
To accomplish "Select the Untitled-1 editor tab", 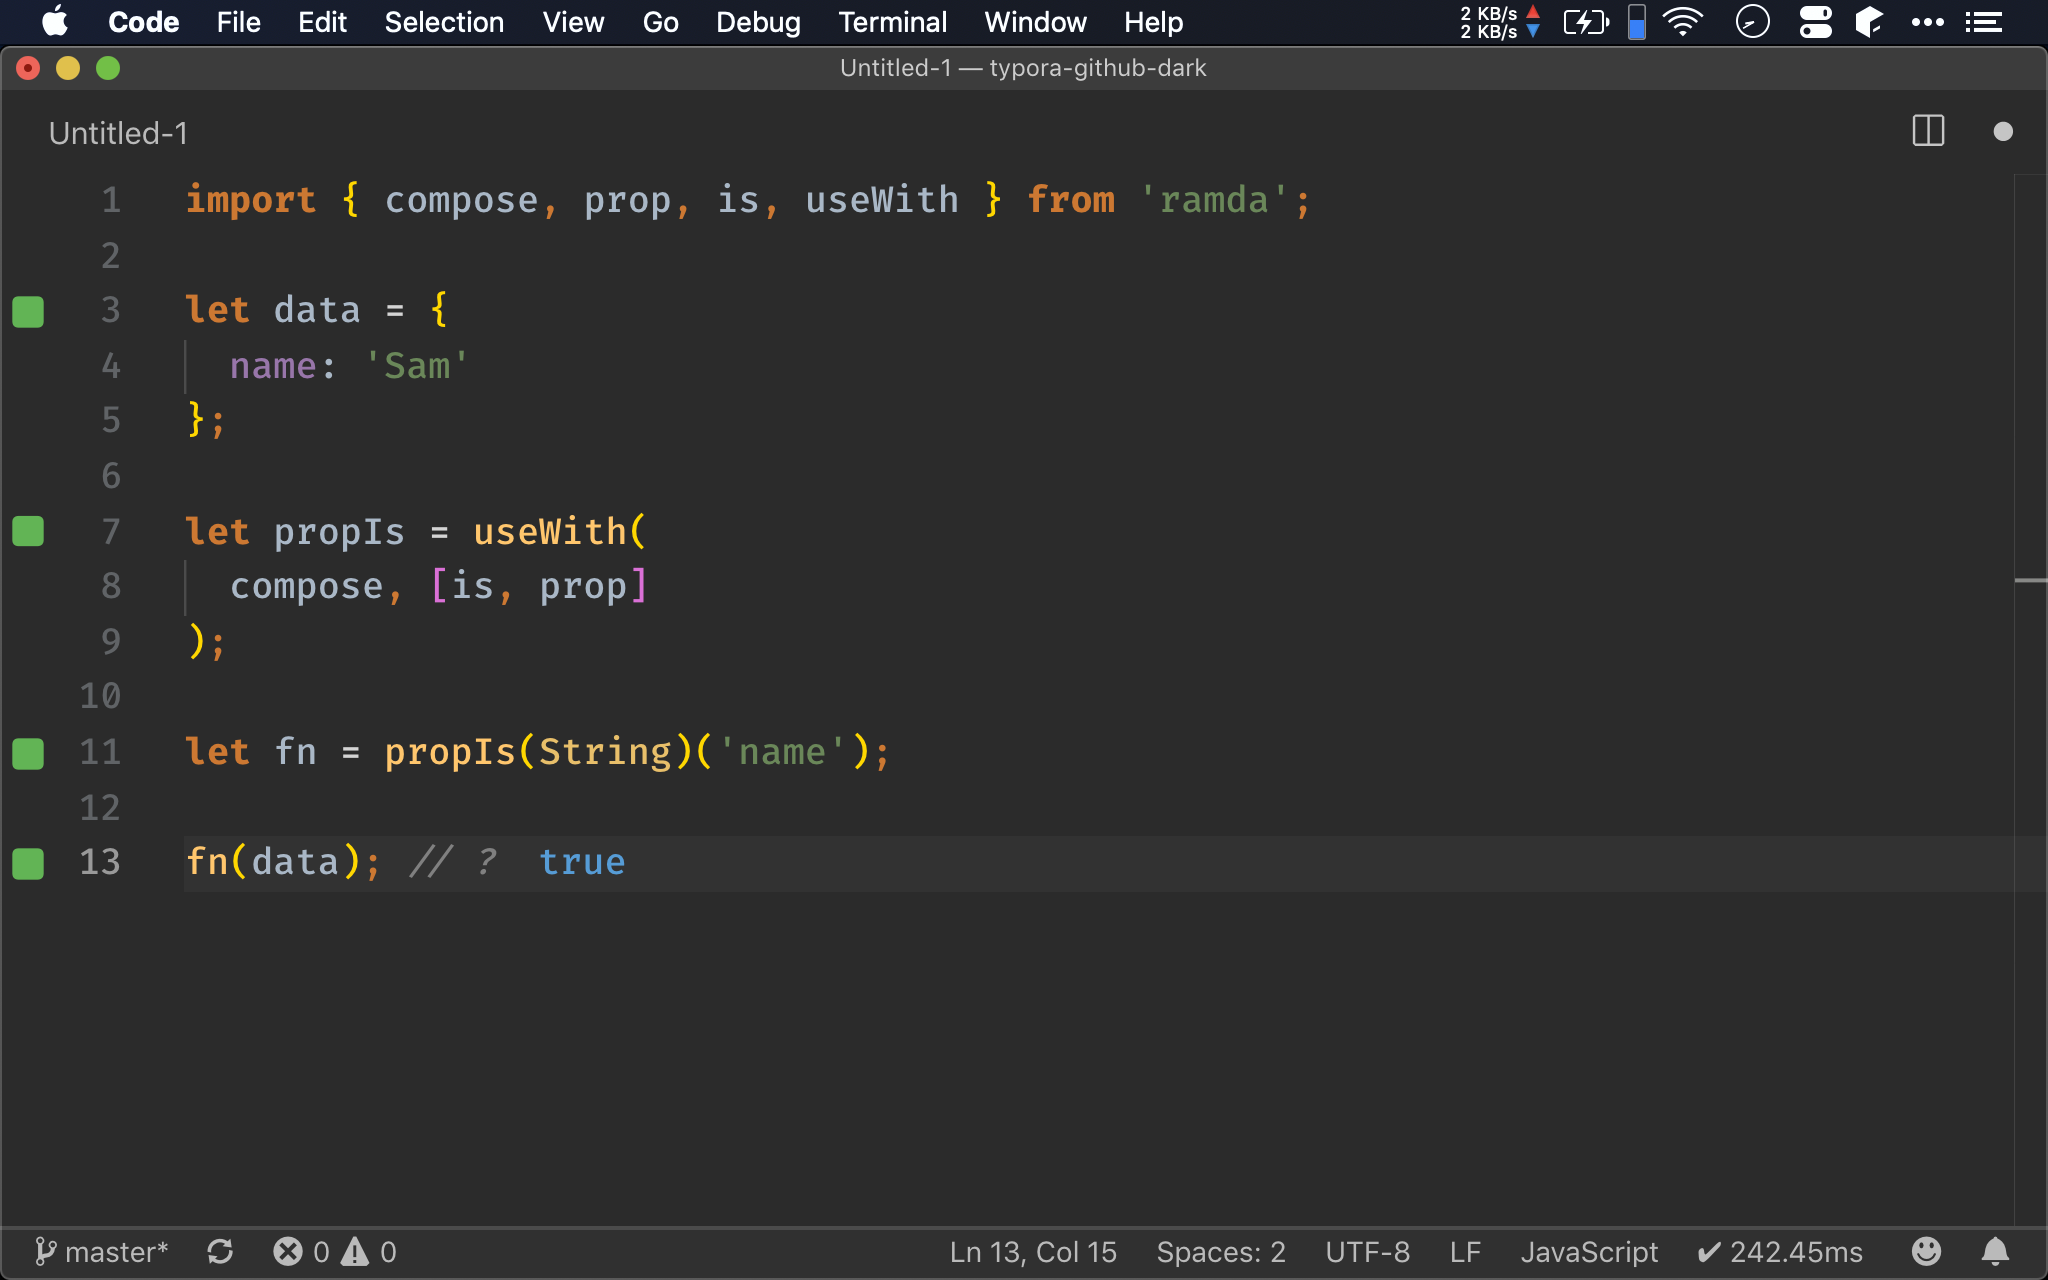I will (118, 133).
